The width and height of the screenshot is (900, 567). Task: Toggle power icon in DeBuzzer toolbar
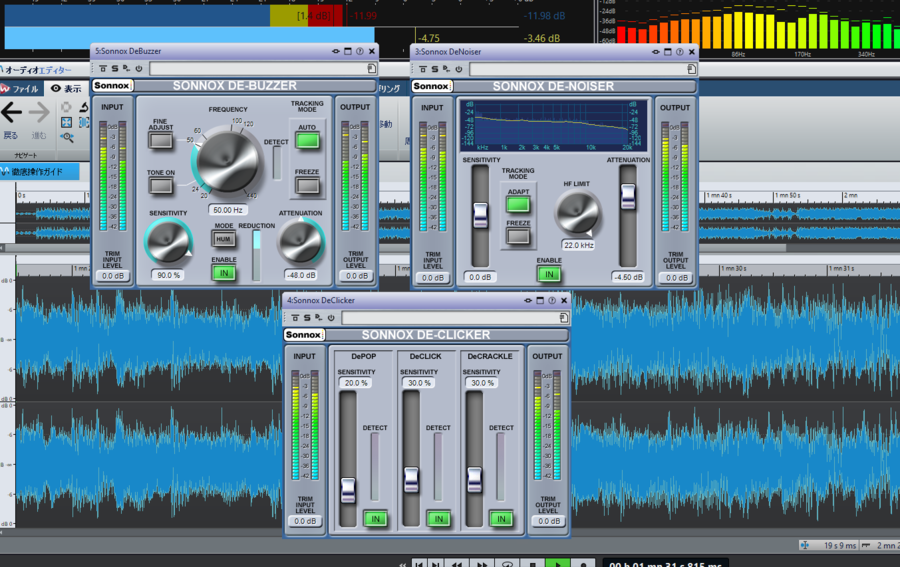(139, 68)
